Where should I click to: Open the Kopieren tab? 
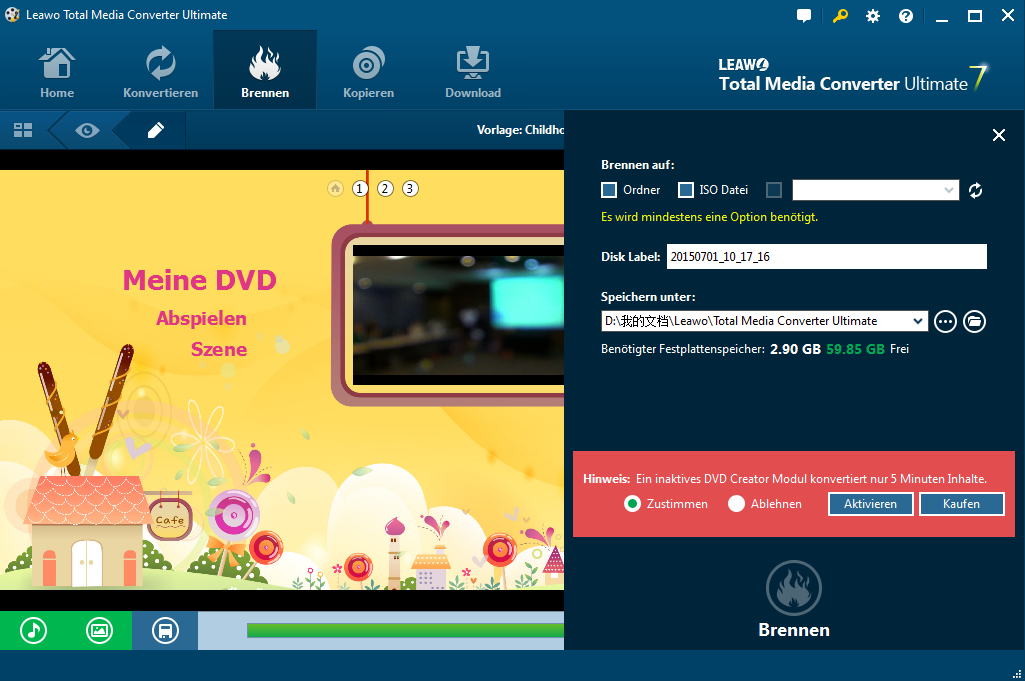coord(368,72)
